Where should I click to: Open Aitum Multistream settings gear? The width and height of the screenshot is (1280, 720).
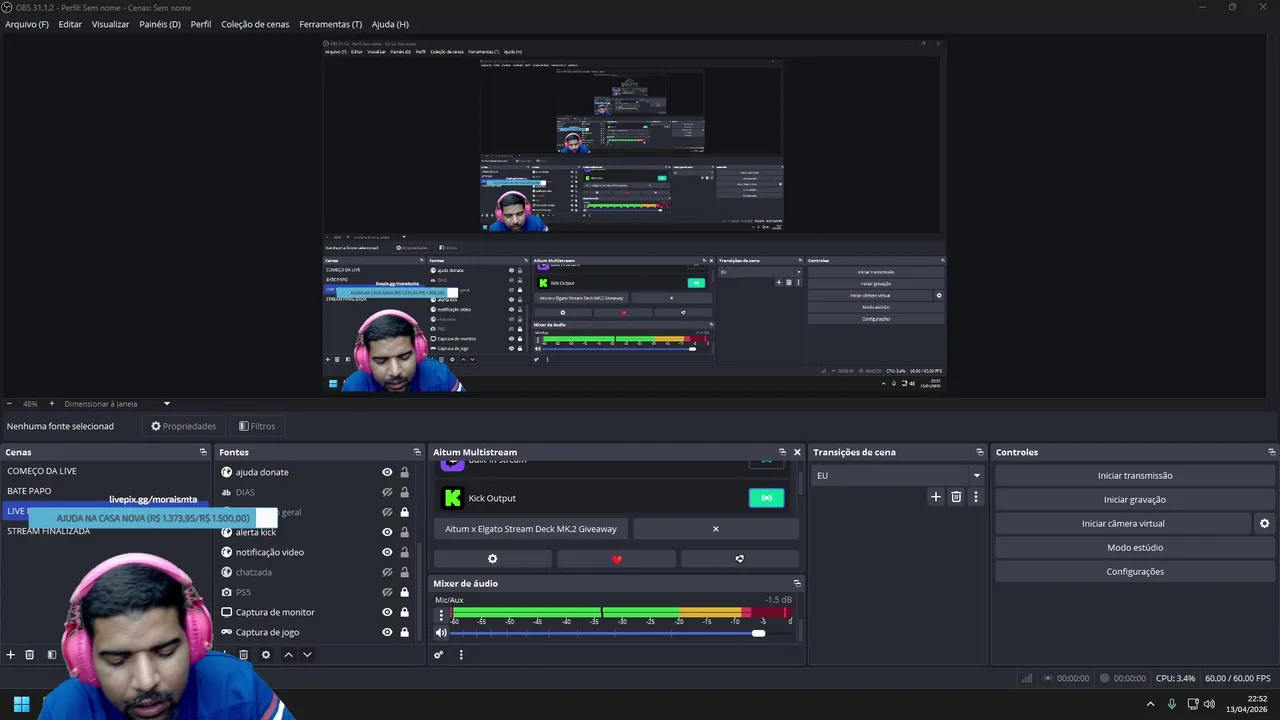tap(492, 559)
